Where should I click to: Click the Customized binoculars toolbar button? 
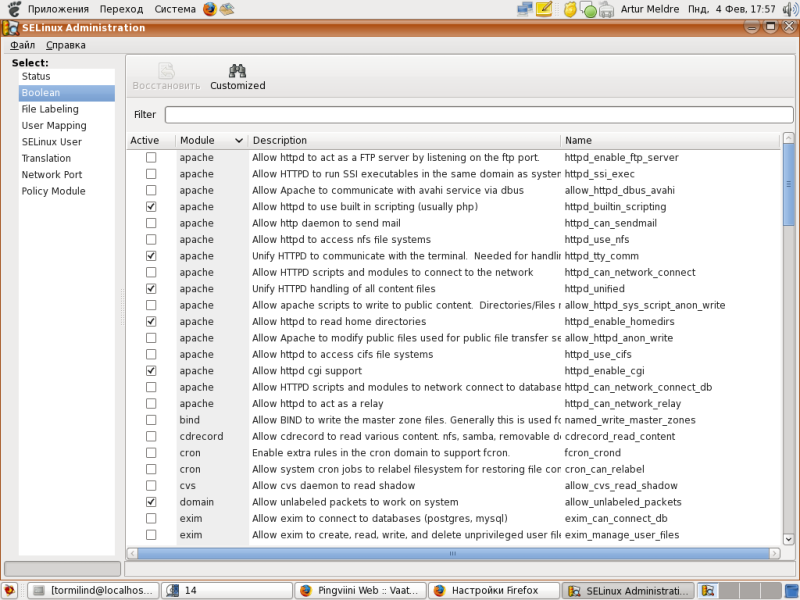238,77
